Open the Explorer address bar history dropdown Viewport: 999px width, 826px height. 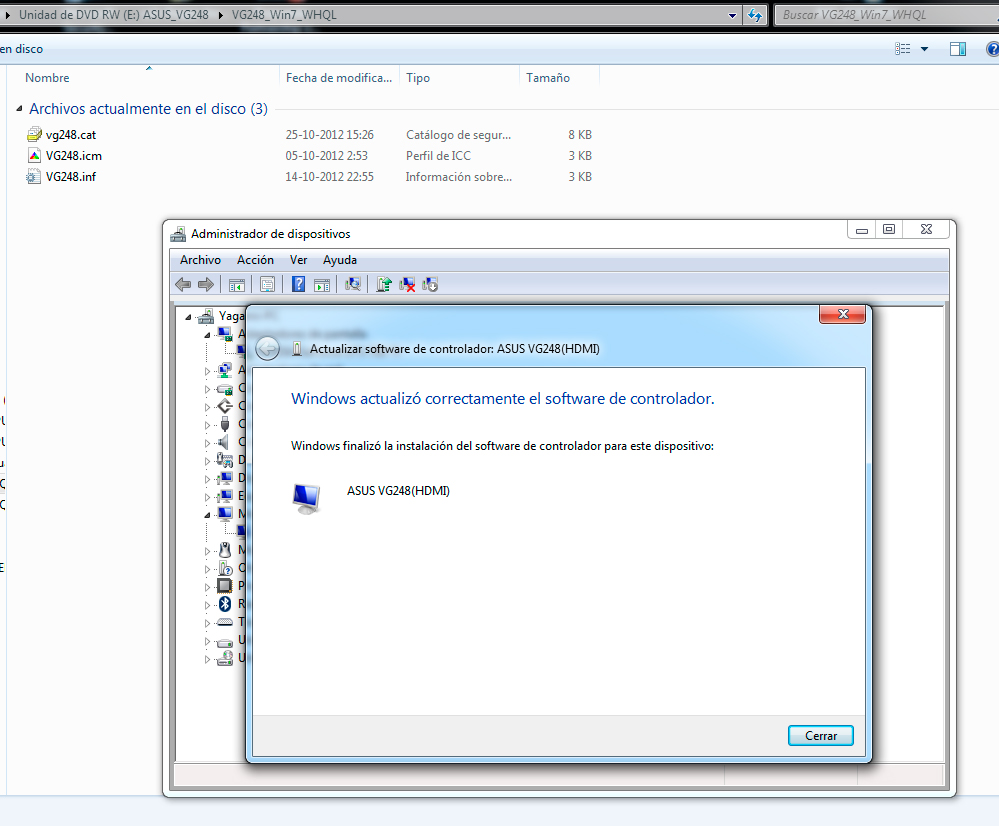coord(733,15)
